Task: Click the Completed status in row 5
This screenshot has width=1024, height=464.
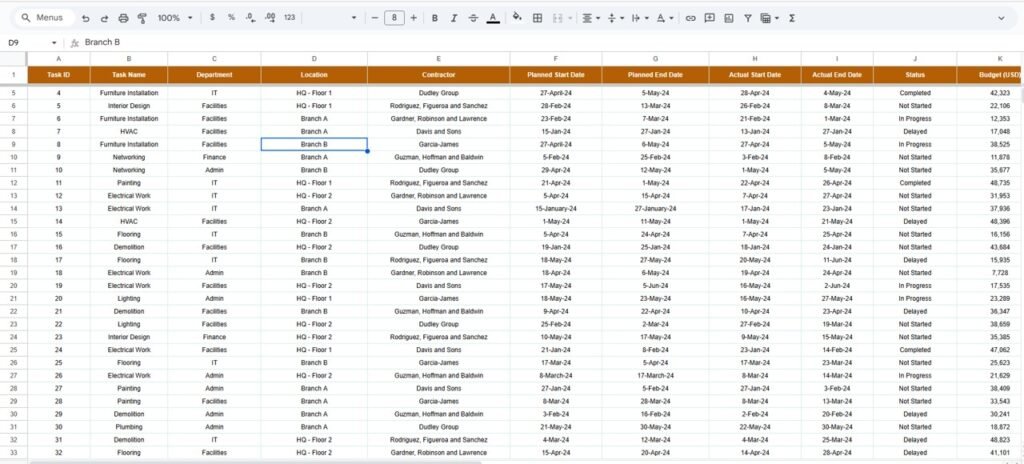Action: [915, 93]
